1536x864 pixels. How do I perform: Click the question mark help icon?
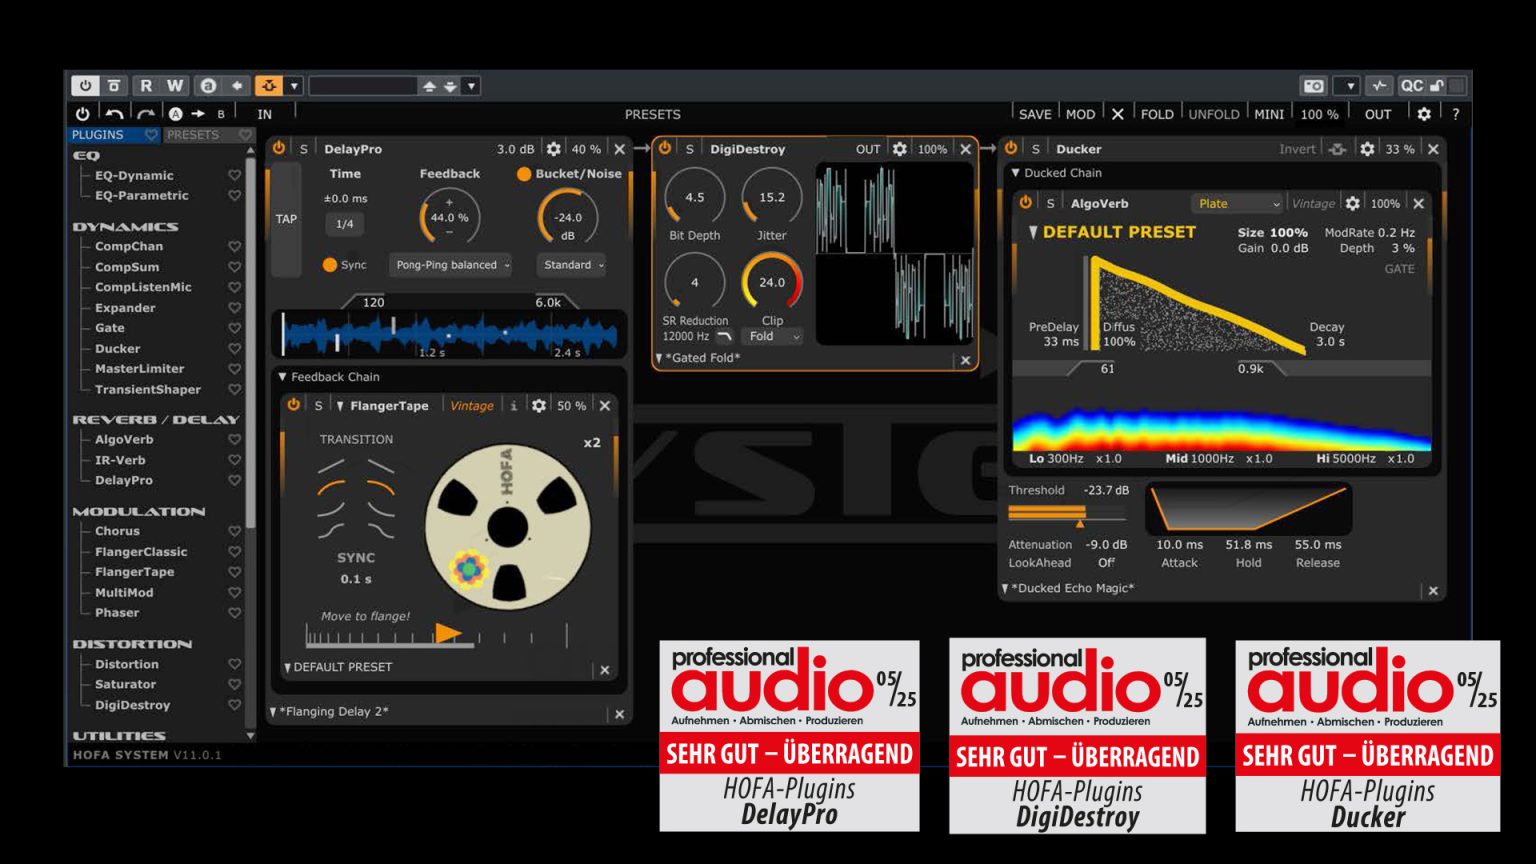(x=1455, y=114)
